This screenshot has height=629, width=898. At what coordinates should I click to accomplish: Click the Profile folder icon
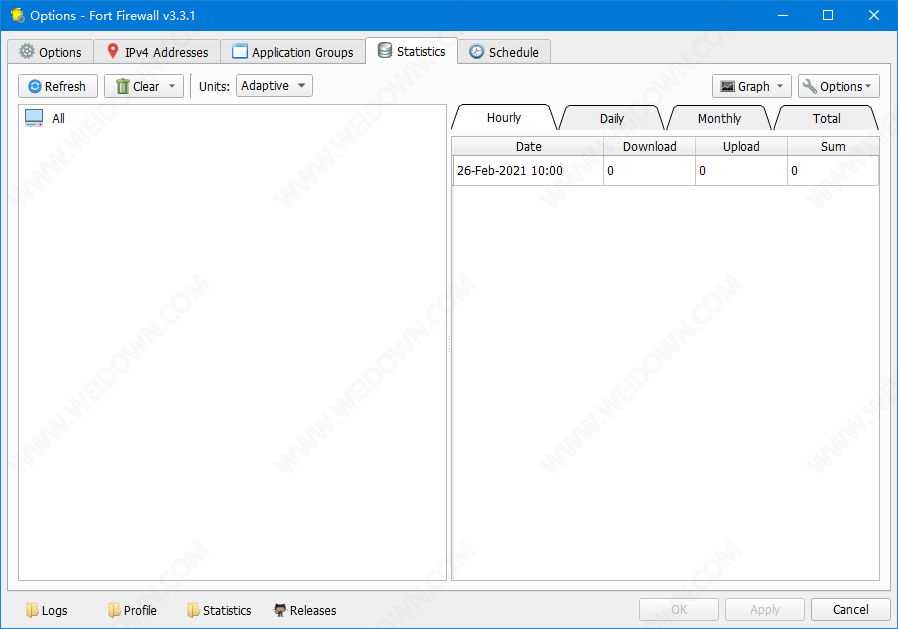pyautogui.click(x=115, y=610)
